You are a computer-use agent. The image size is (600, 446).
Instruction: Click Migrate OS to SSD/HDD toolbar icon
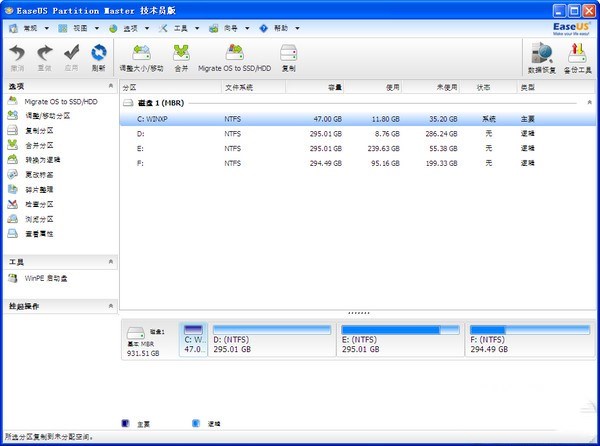pos(234,56)
